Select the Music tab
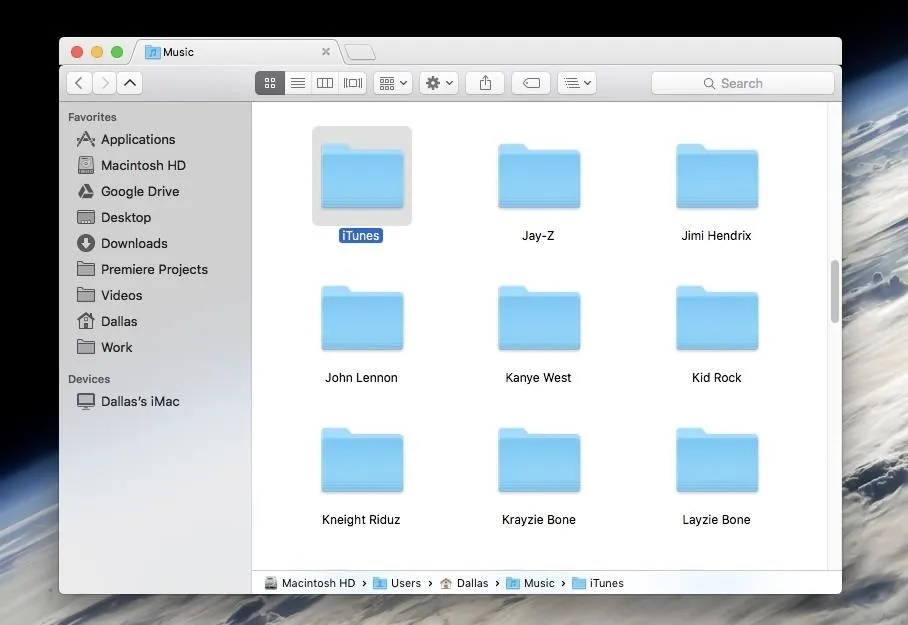 [x=237, y=52]
